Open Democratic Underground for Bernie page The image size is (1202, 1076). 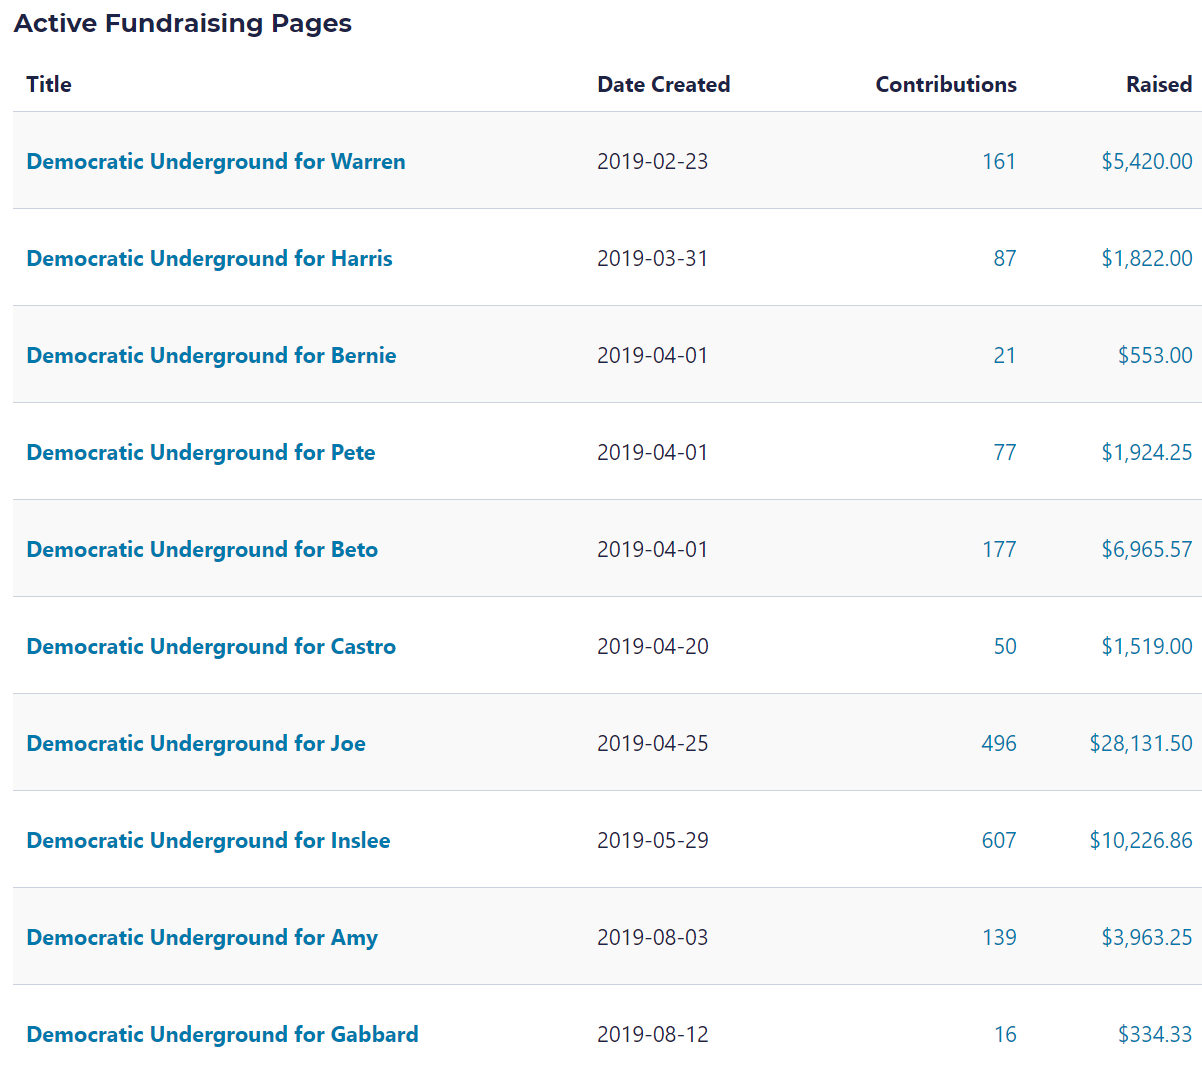(x=211, y=356)
